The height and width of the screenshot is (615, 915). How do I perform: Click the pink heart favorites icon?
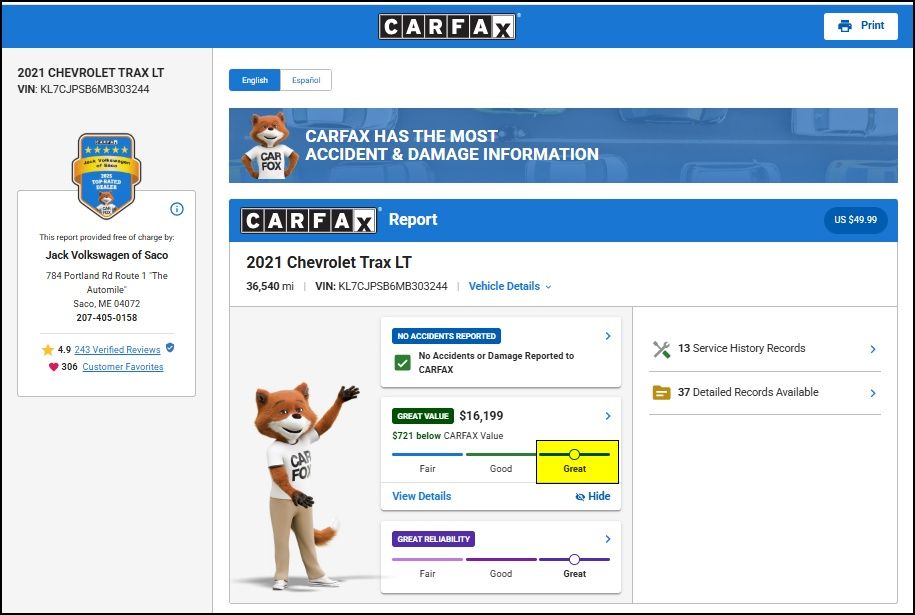[53, 367]
